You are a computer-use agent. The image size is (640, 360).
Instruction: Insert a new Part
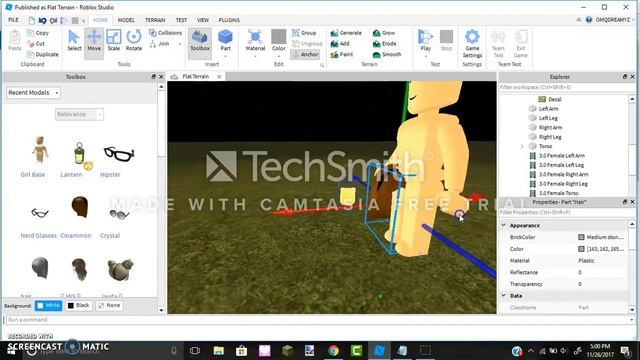click(225, 40)
